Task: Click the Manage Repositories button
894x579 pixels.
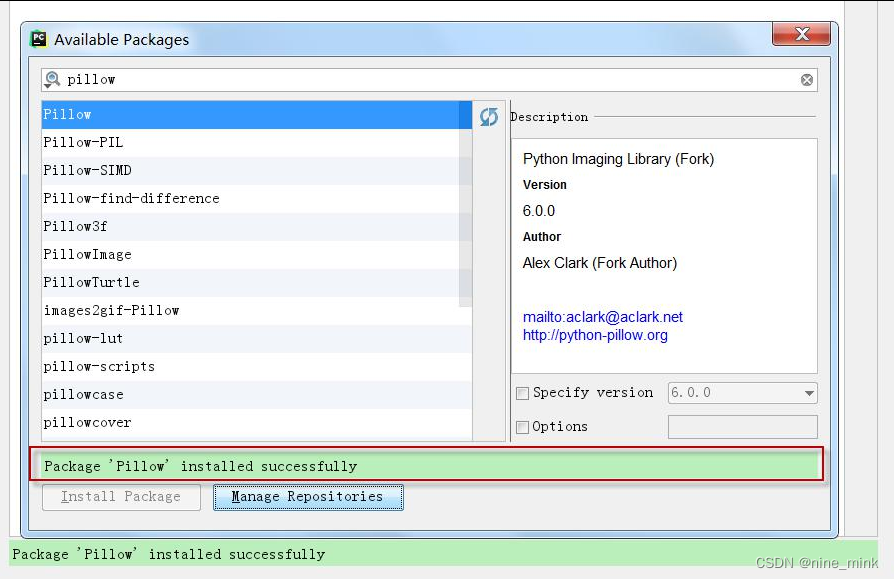Action: 308,497
